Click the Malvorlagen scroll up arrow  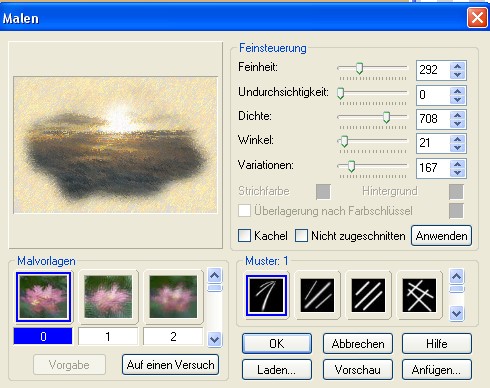(214, 275)
